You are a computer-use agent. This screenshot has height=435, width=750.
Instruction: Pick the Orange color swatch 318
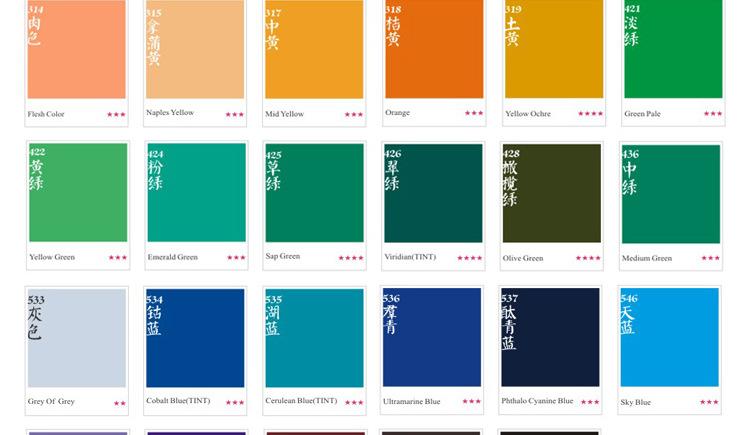pos(433,50)
